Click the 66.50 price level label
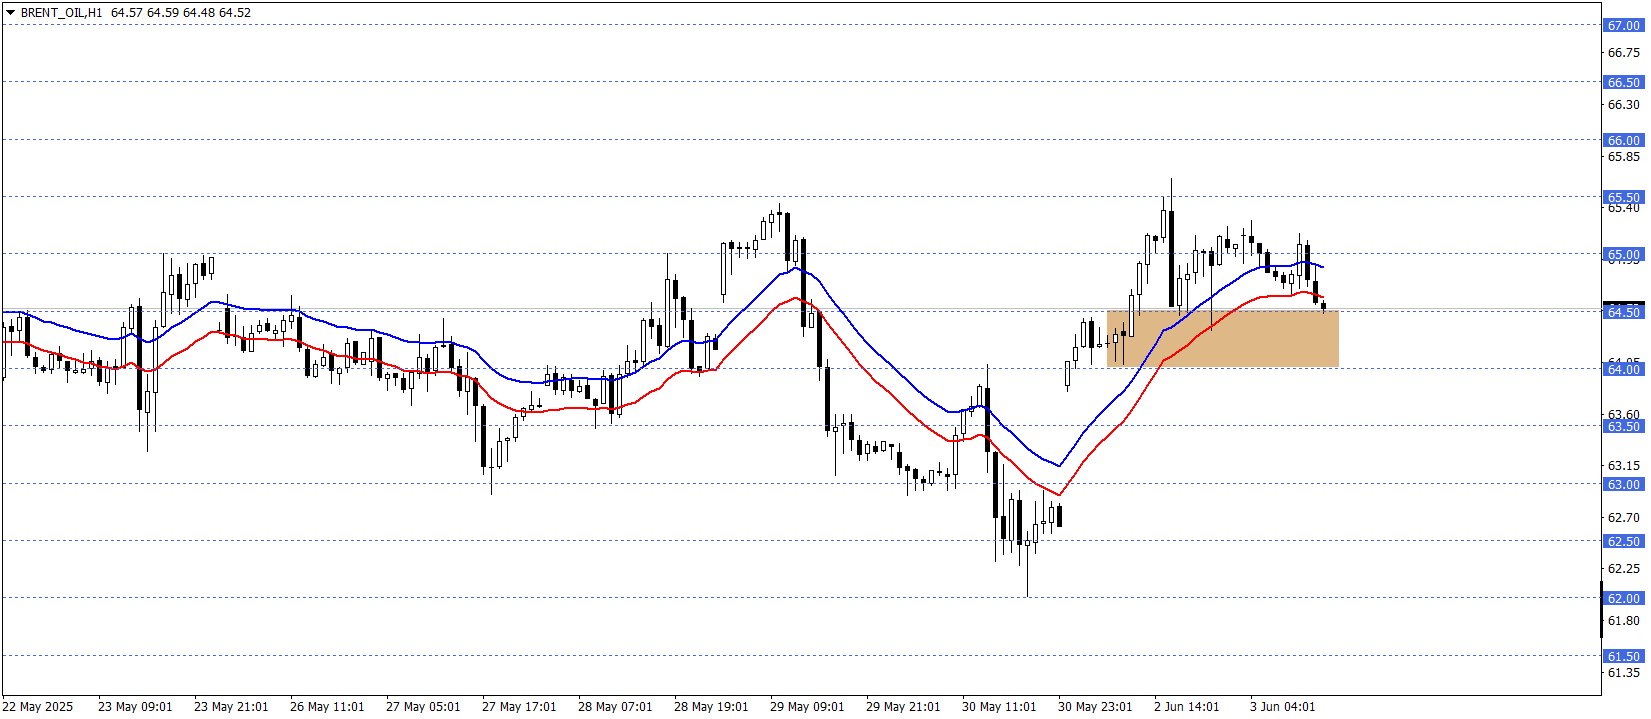This screenshot has width=1651, height=719. [x=1623, y=83]
